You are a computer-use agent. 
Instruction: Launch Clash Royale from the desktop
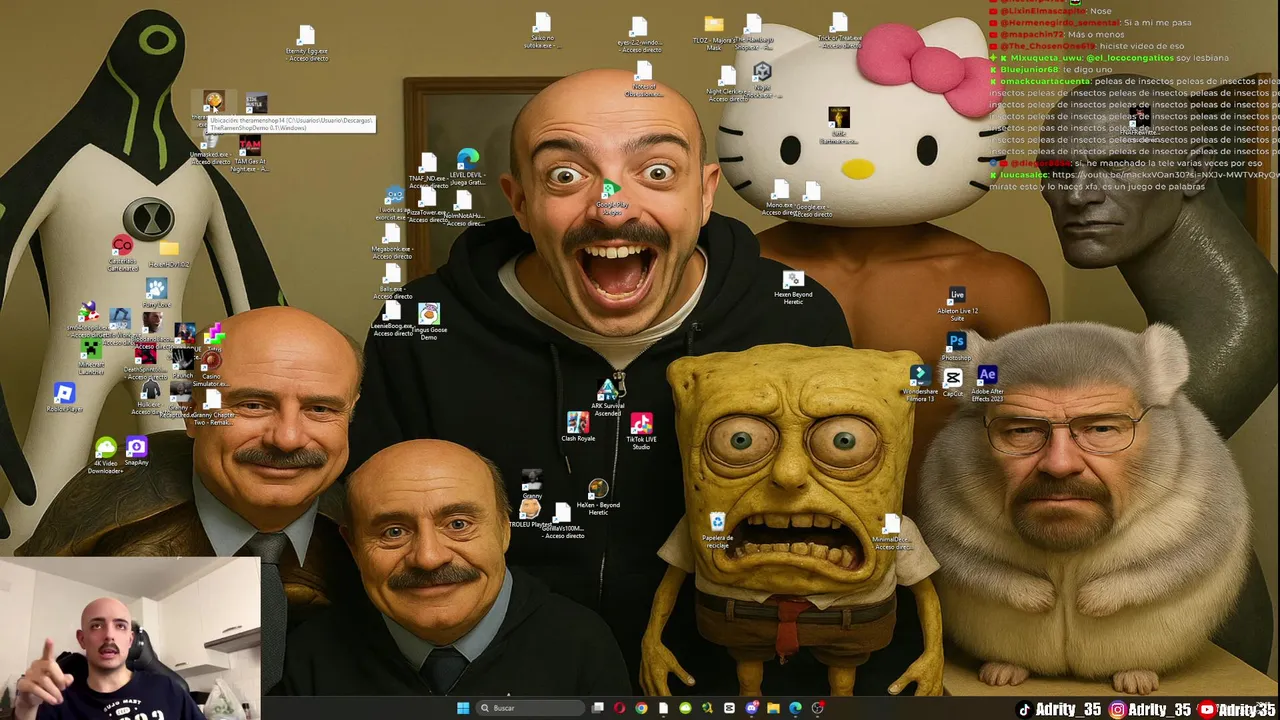tap(578, 427)
